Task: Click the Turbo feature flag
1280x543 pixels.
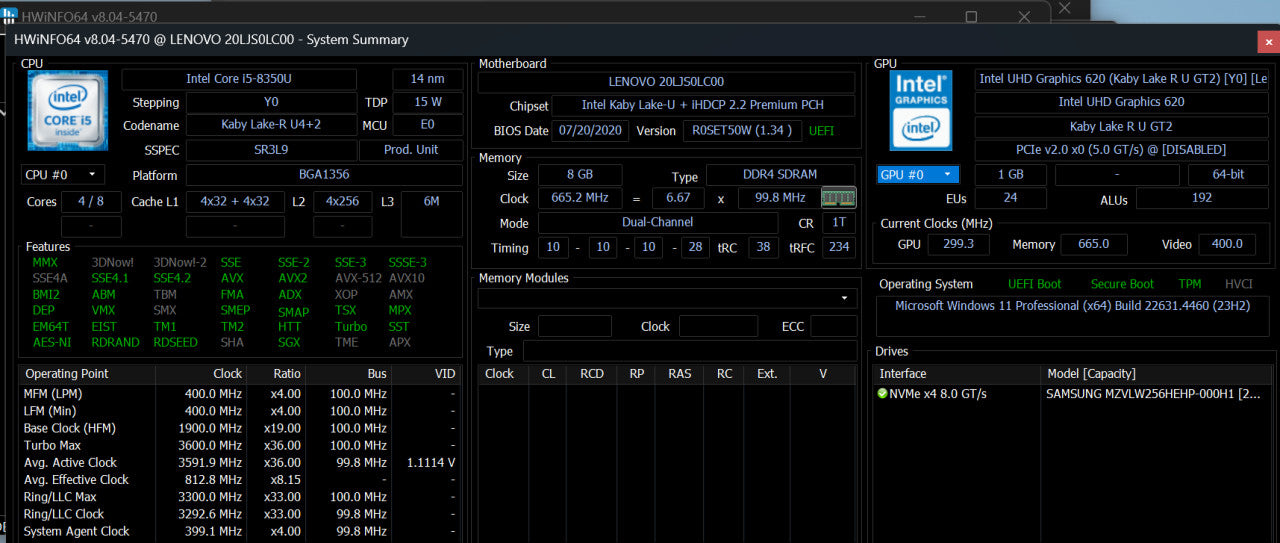Action: point(350,326)
